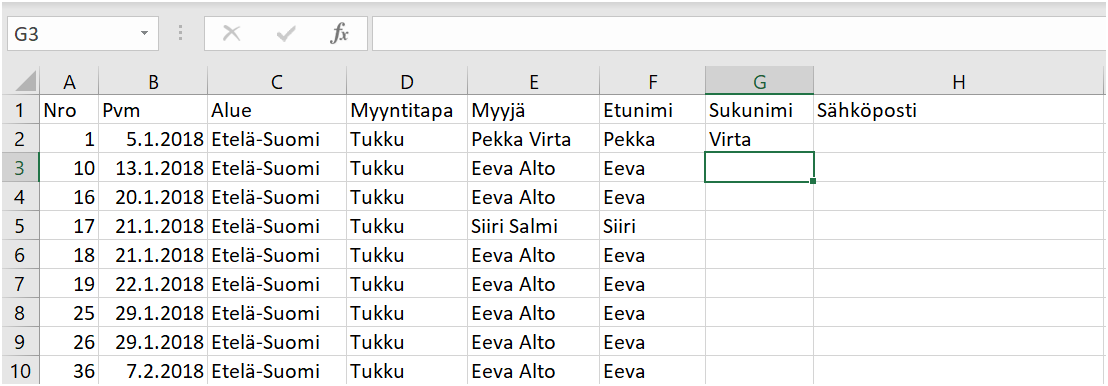Select column G header
This screenshot has width=1108, height=386.
click(x=759, y=82)
